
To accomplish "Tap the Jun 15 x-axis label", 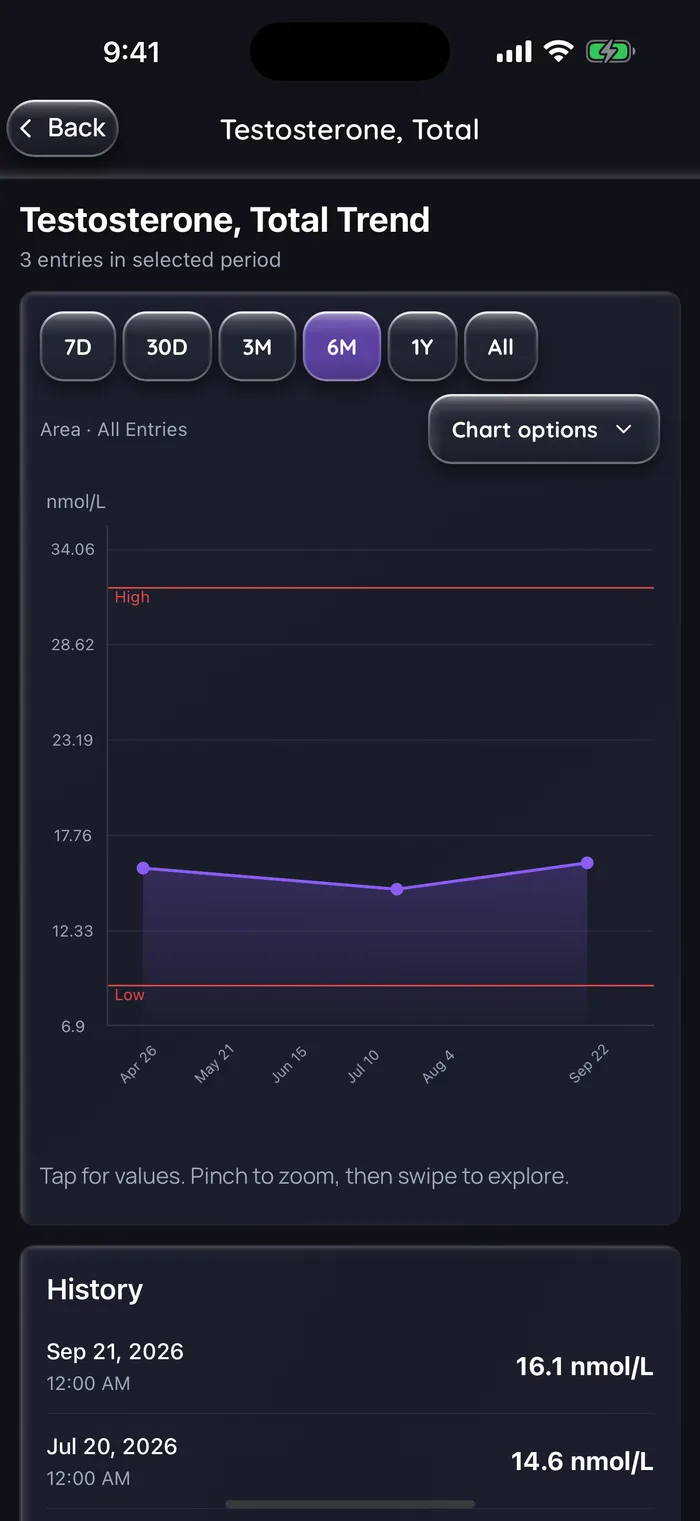I will point(289,1065).
